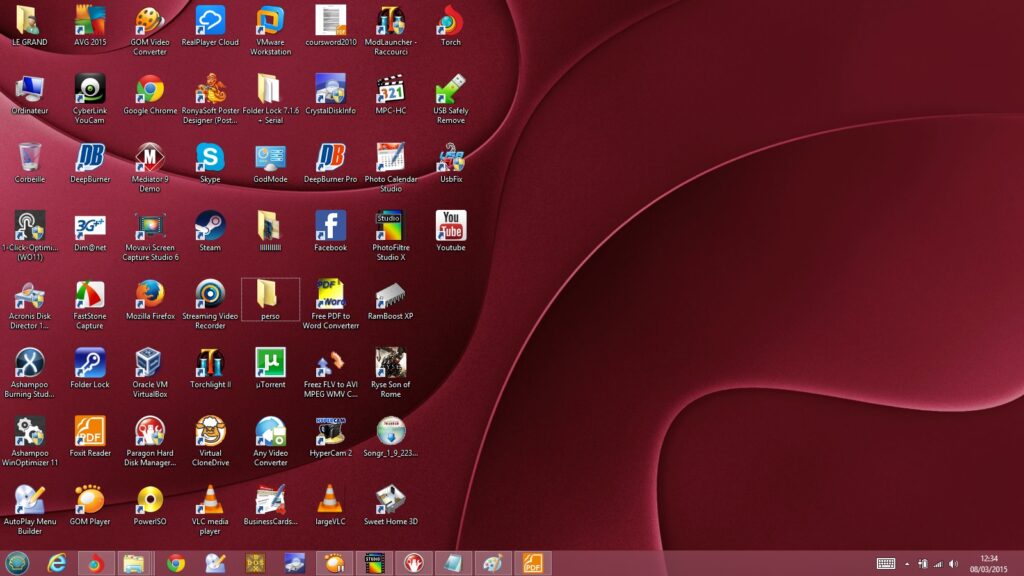Open the Steam desktop shortcut
Screen dimensions: 1024x576
click(x=210, y=226)
